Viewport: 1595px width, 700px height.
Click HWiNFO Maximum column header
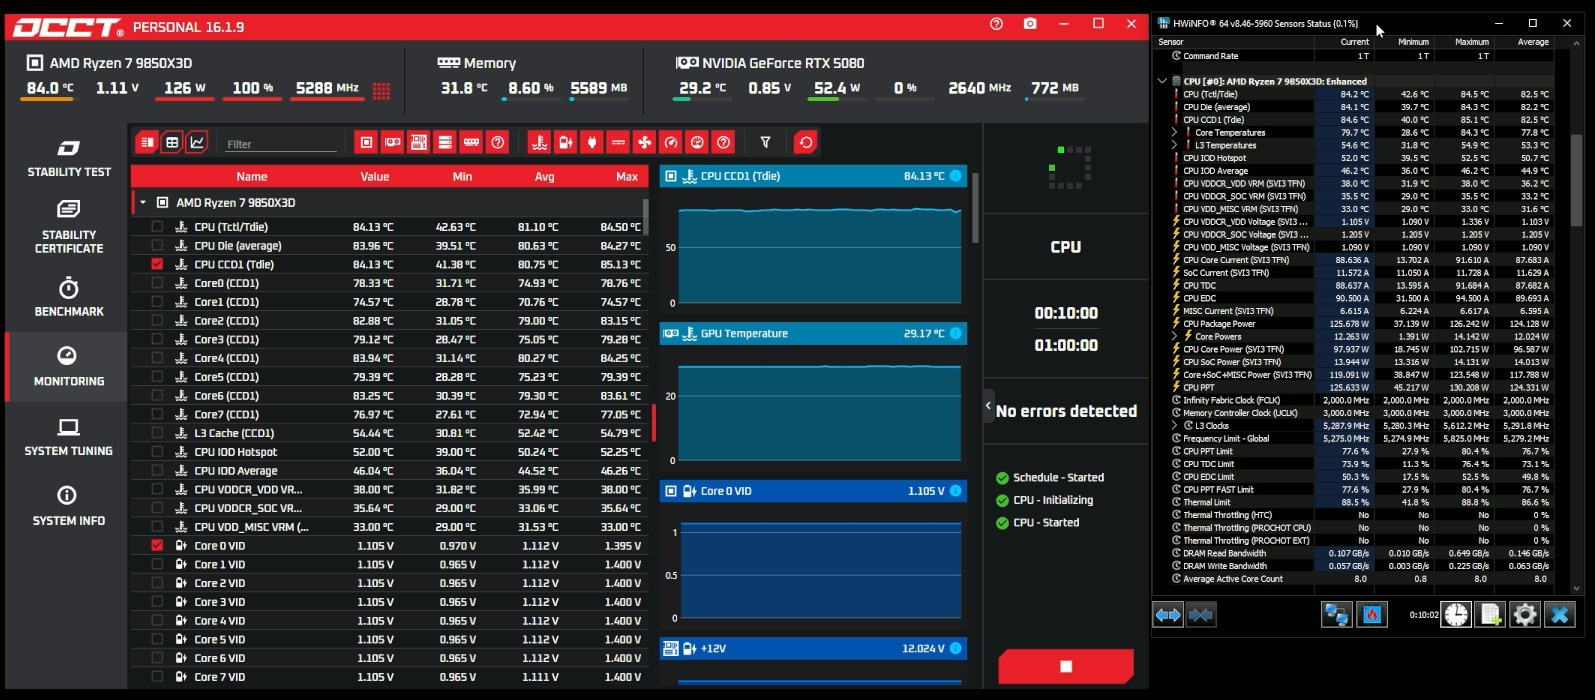coord(1472,42)
